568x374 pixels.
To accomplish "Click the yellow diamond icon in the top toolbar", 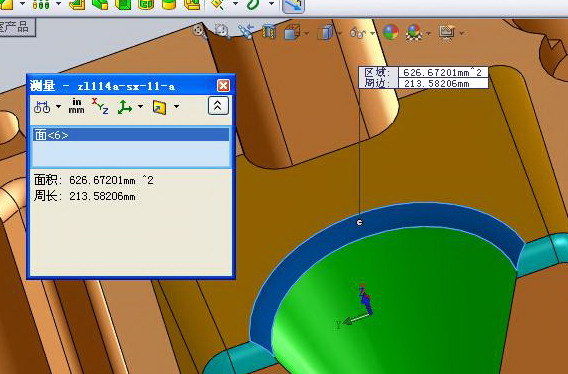I will [x=217, y=4].
